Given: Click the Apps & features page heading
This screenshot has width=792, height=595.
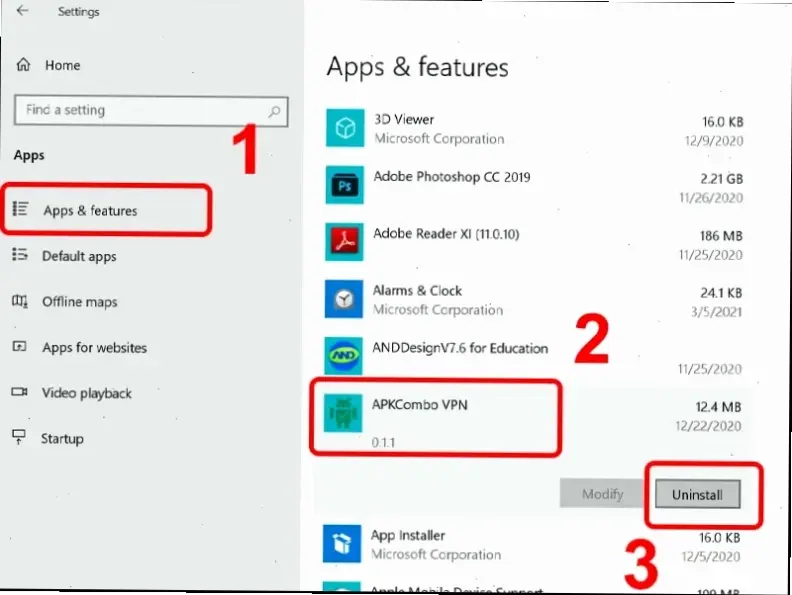Looking at the screenshot, I should 417,67.
